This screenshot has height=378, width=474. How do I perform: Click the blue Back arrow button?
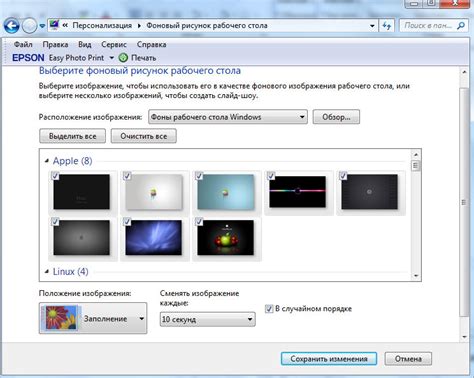(x=12, y=26)
